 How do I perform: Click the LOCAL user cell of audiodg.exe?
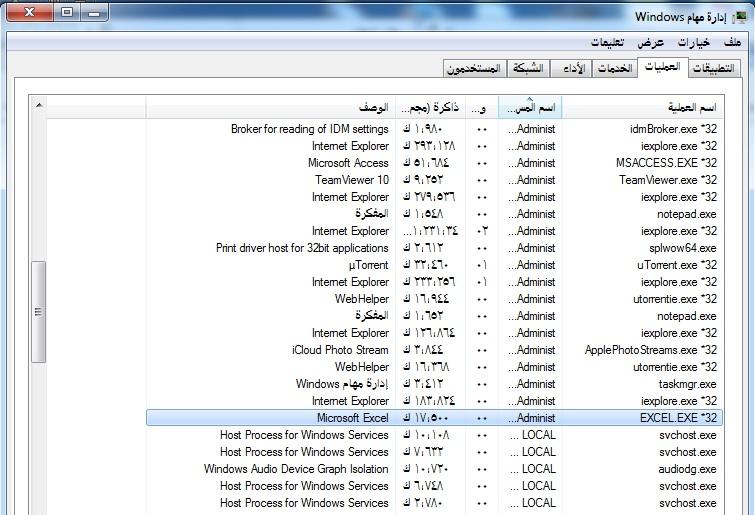532,469
